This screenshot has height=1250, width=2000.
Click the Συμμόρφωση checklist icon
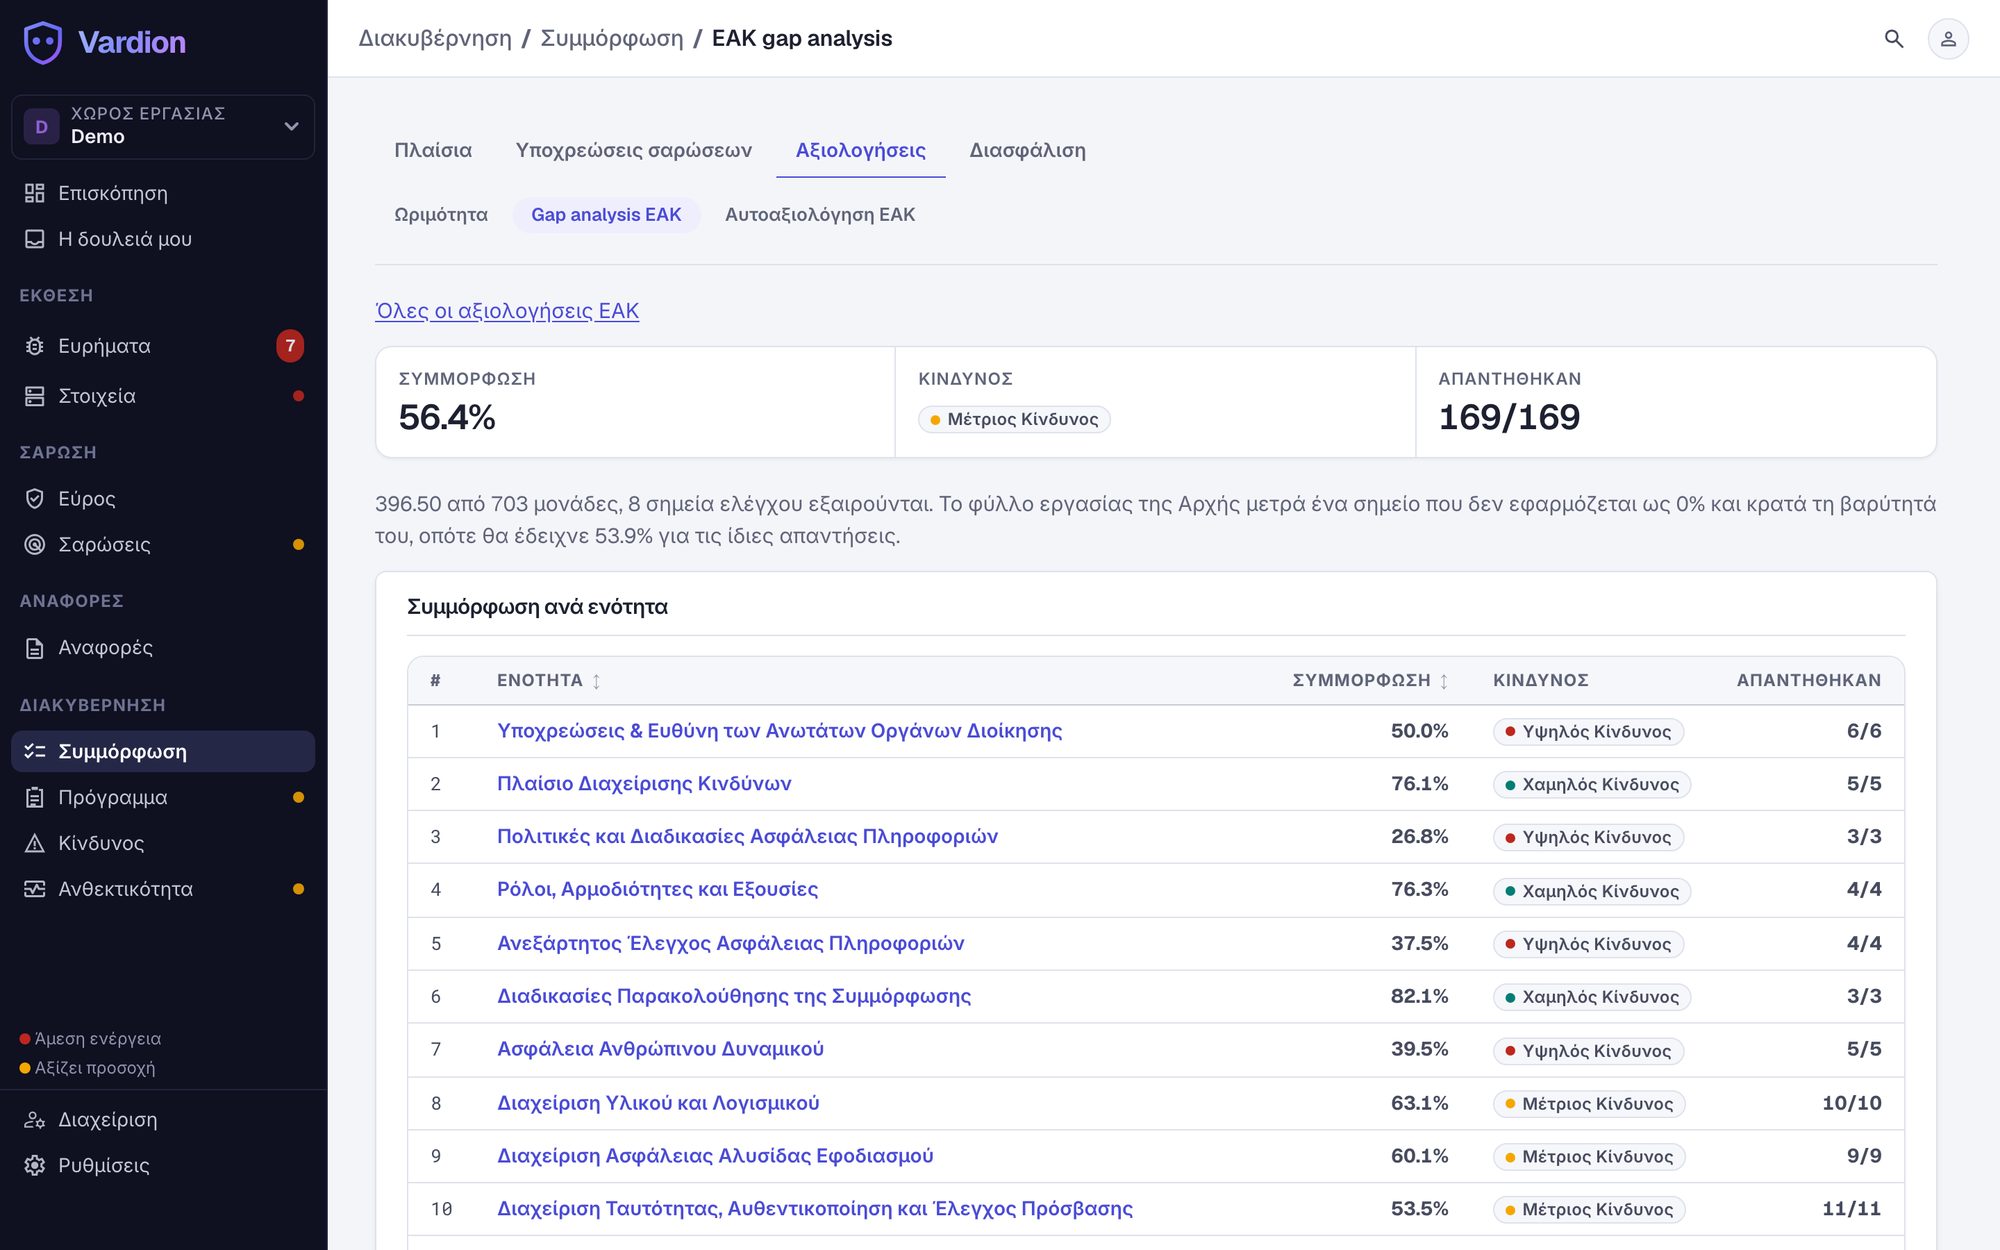coord(35,751)
